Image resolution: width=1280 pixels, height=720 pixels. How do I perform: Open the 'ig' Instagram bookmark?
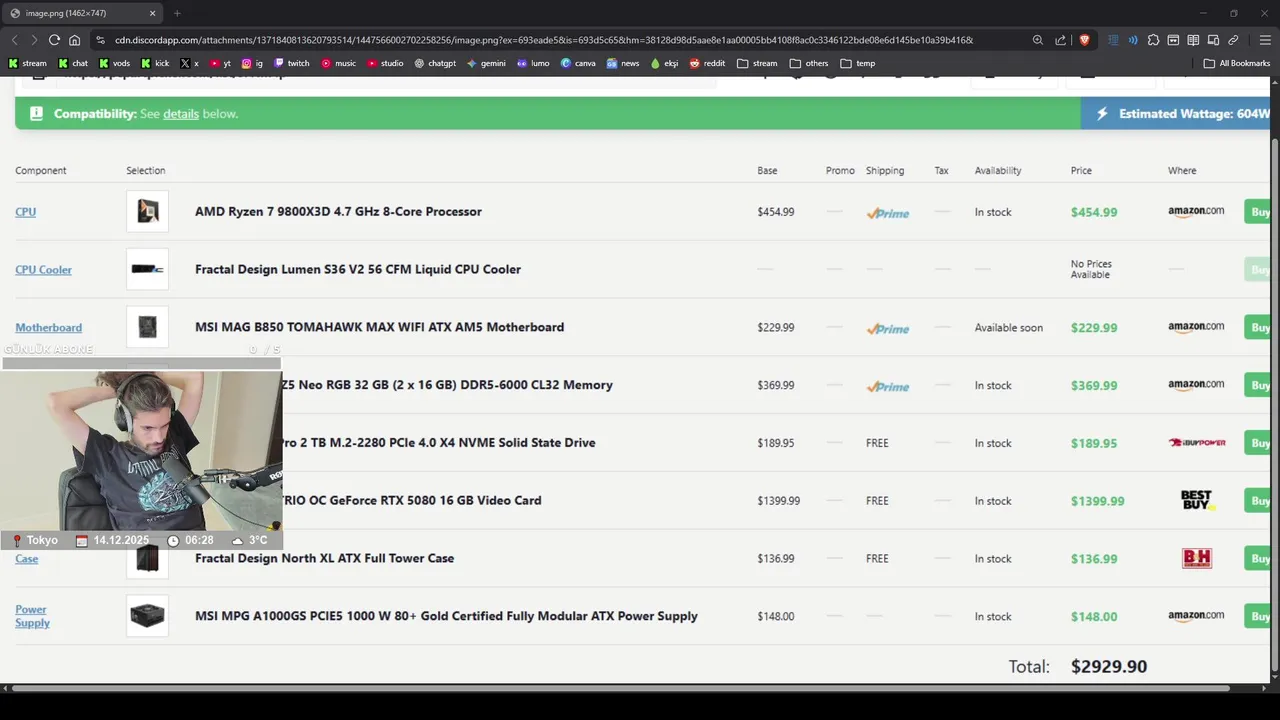pyautogui.click(x=252, y=63)
